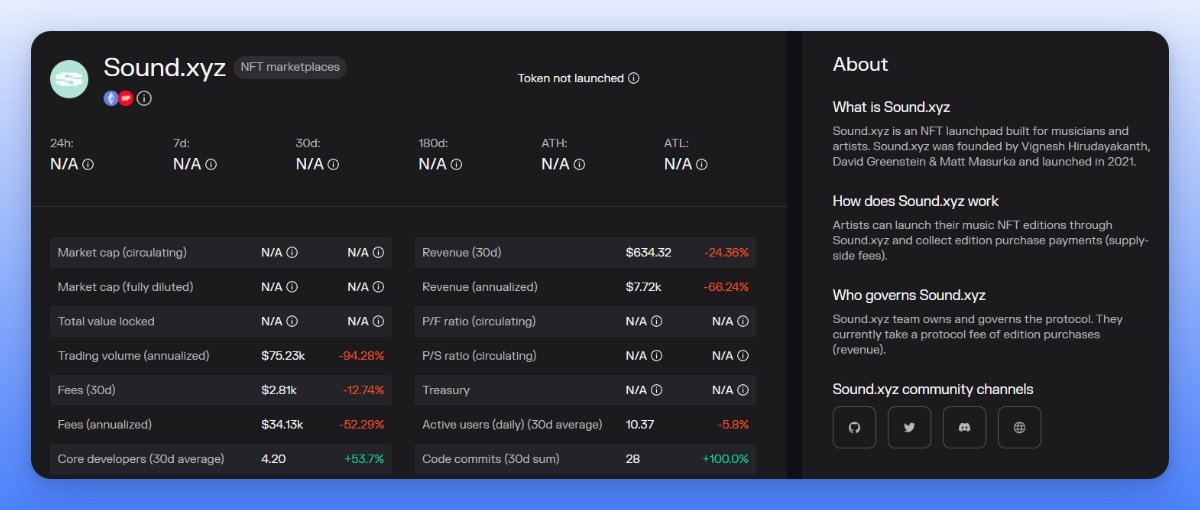1200x510 pixels.
Task: Click the Sound.xyz community channels heading
Action: pyautogui.click(x=933, y=389)
